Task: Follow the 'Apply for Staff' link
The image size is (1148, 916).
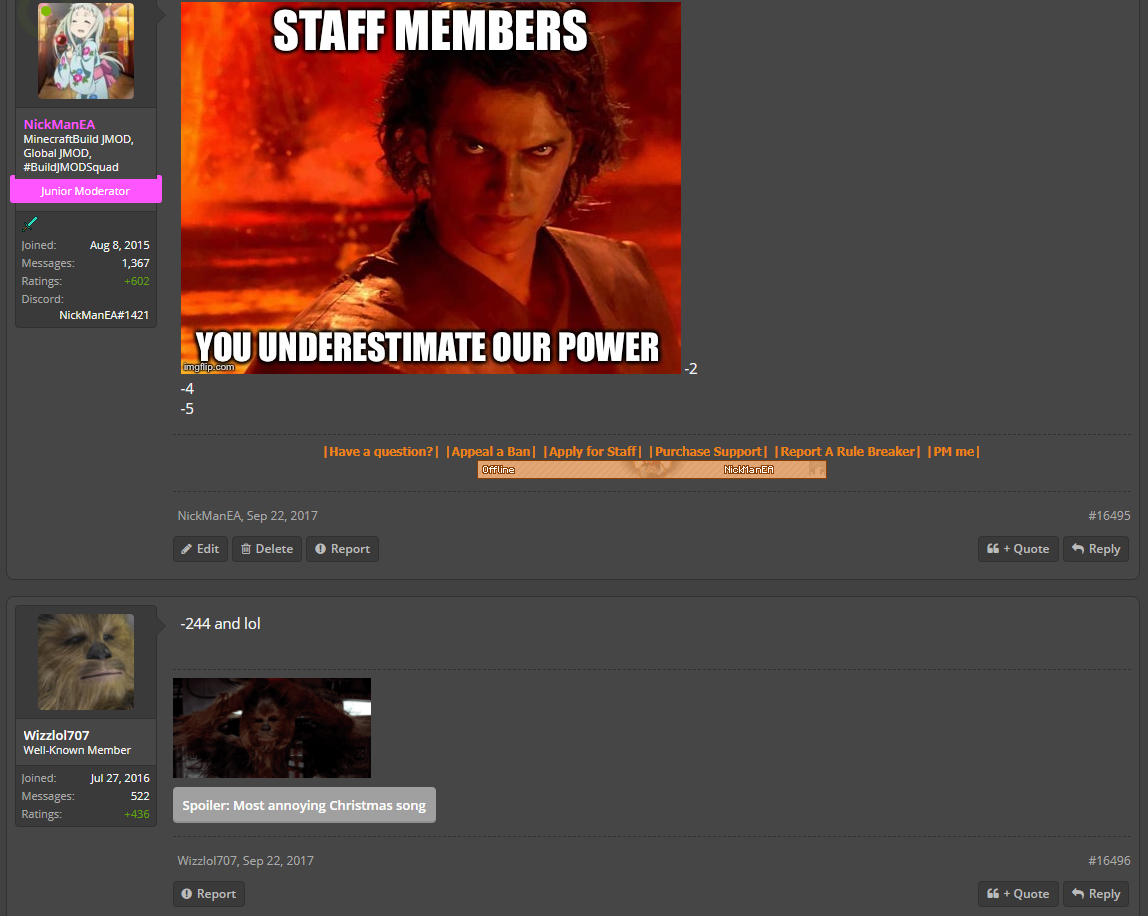Action: pos(592,452)
